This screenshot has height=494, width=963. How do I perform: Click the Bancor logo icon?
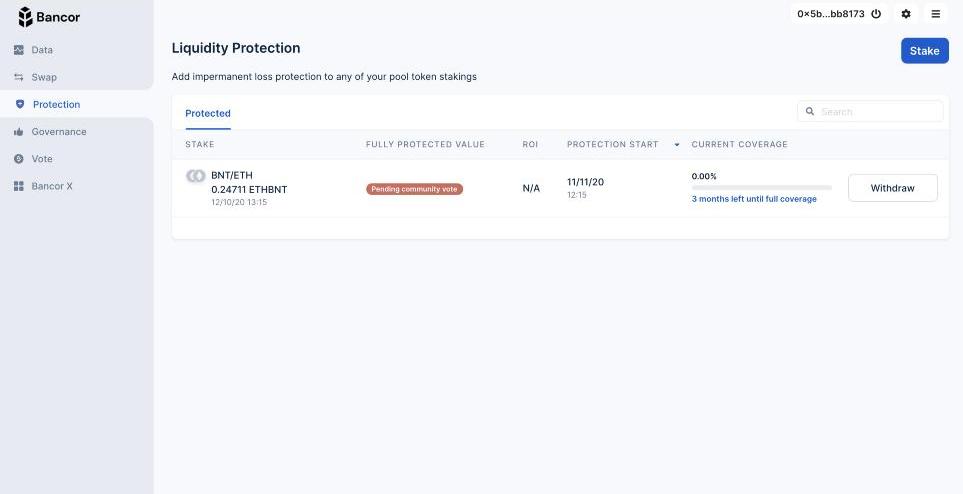[25, 17]
